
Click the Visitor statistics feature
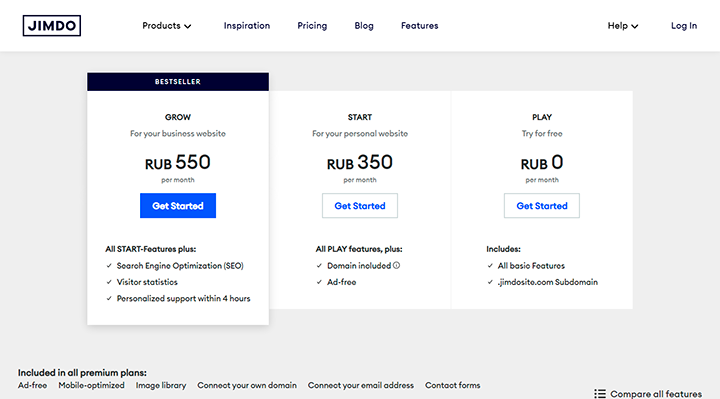pyautogui.click(x=147, y=282)
